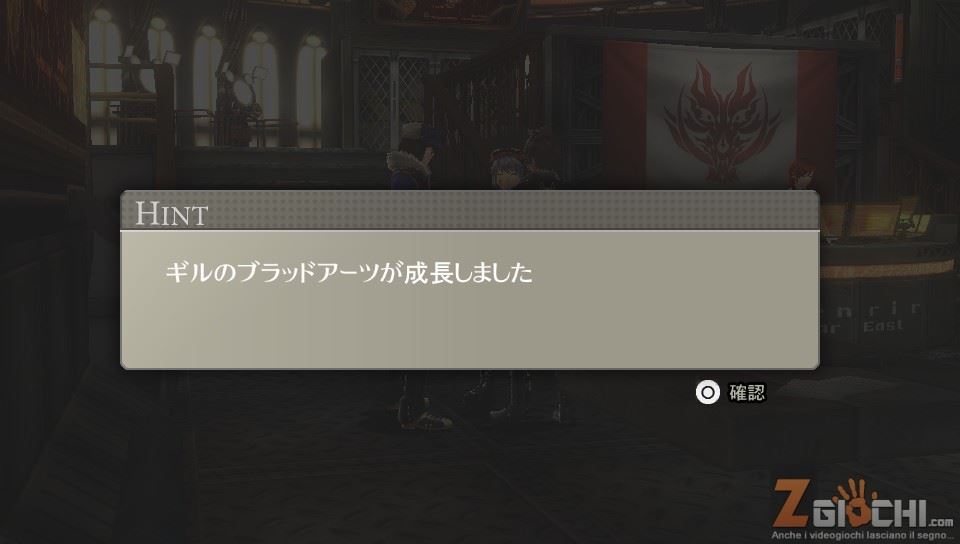
Task: Click the leftmost arched window
Action: [x=103, y=76]
